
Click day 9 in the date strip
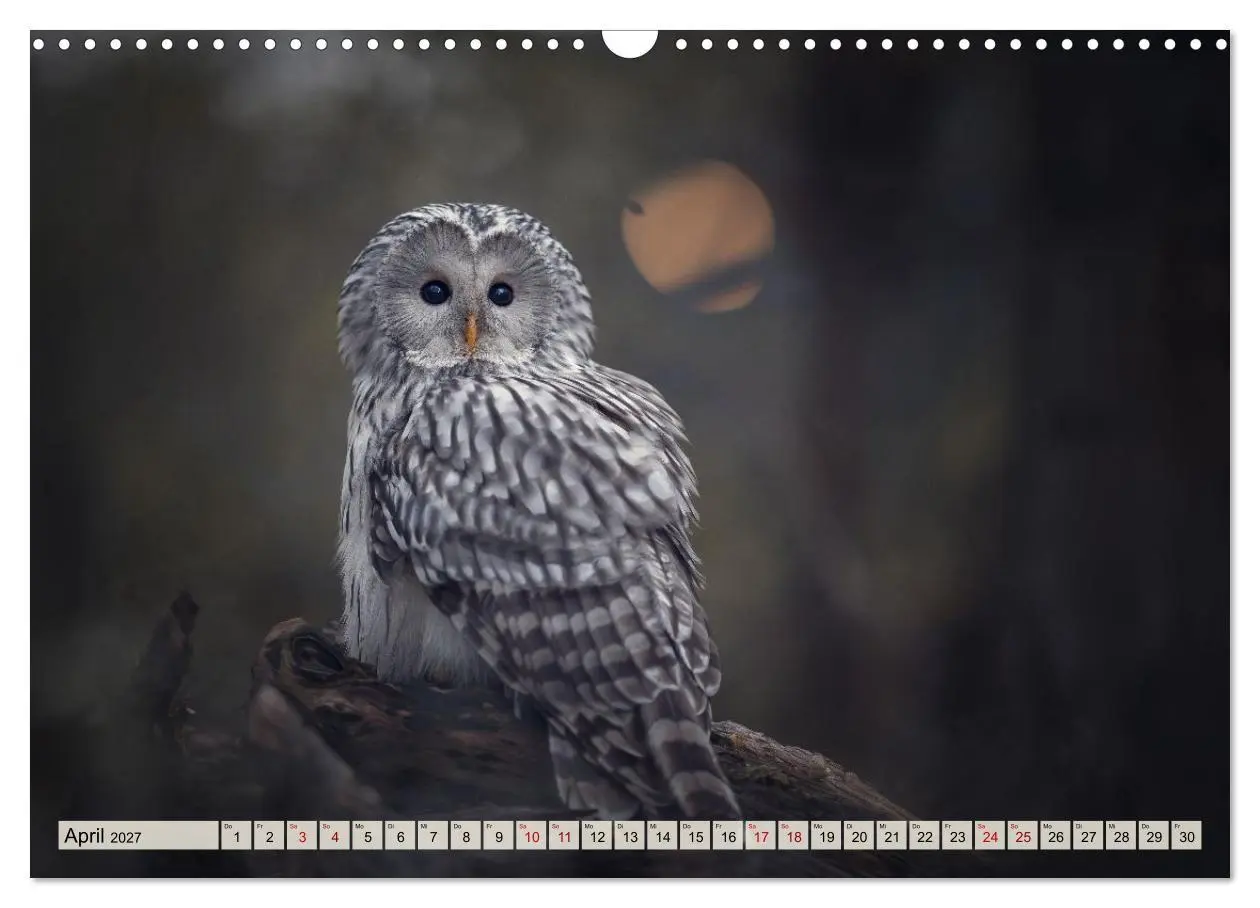pos(498,836)
